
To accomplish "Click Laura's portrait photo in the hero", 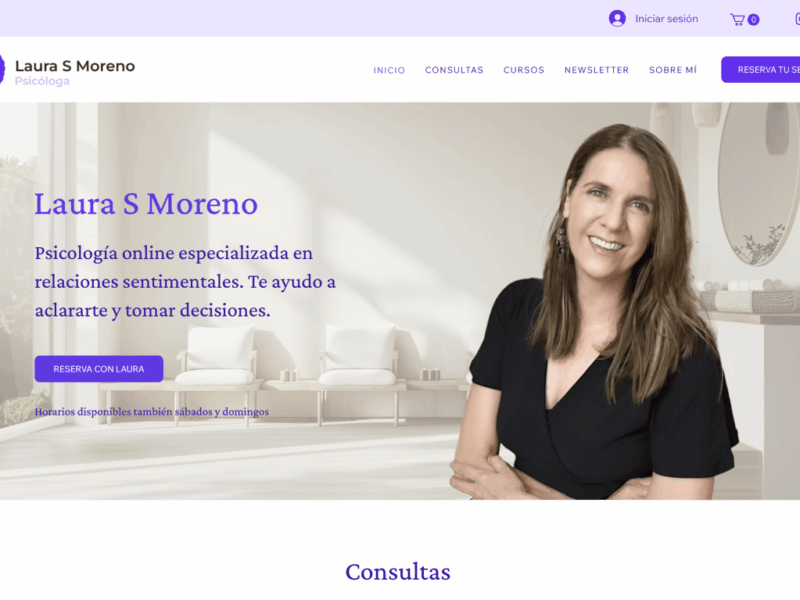I will [594, 311].
